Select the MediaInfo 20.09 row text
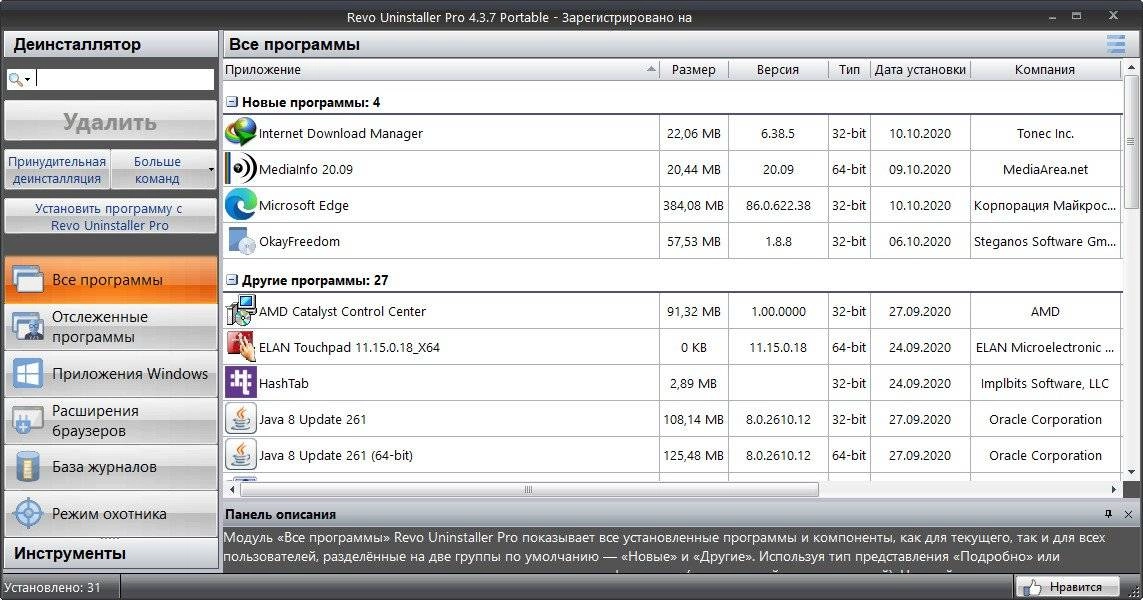This screenshot has height=600, width=1143. coord(305,169)
